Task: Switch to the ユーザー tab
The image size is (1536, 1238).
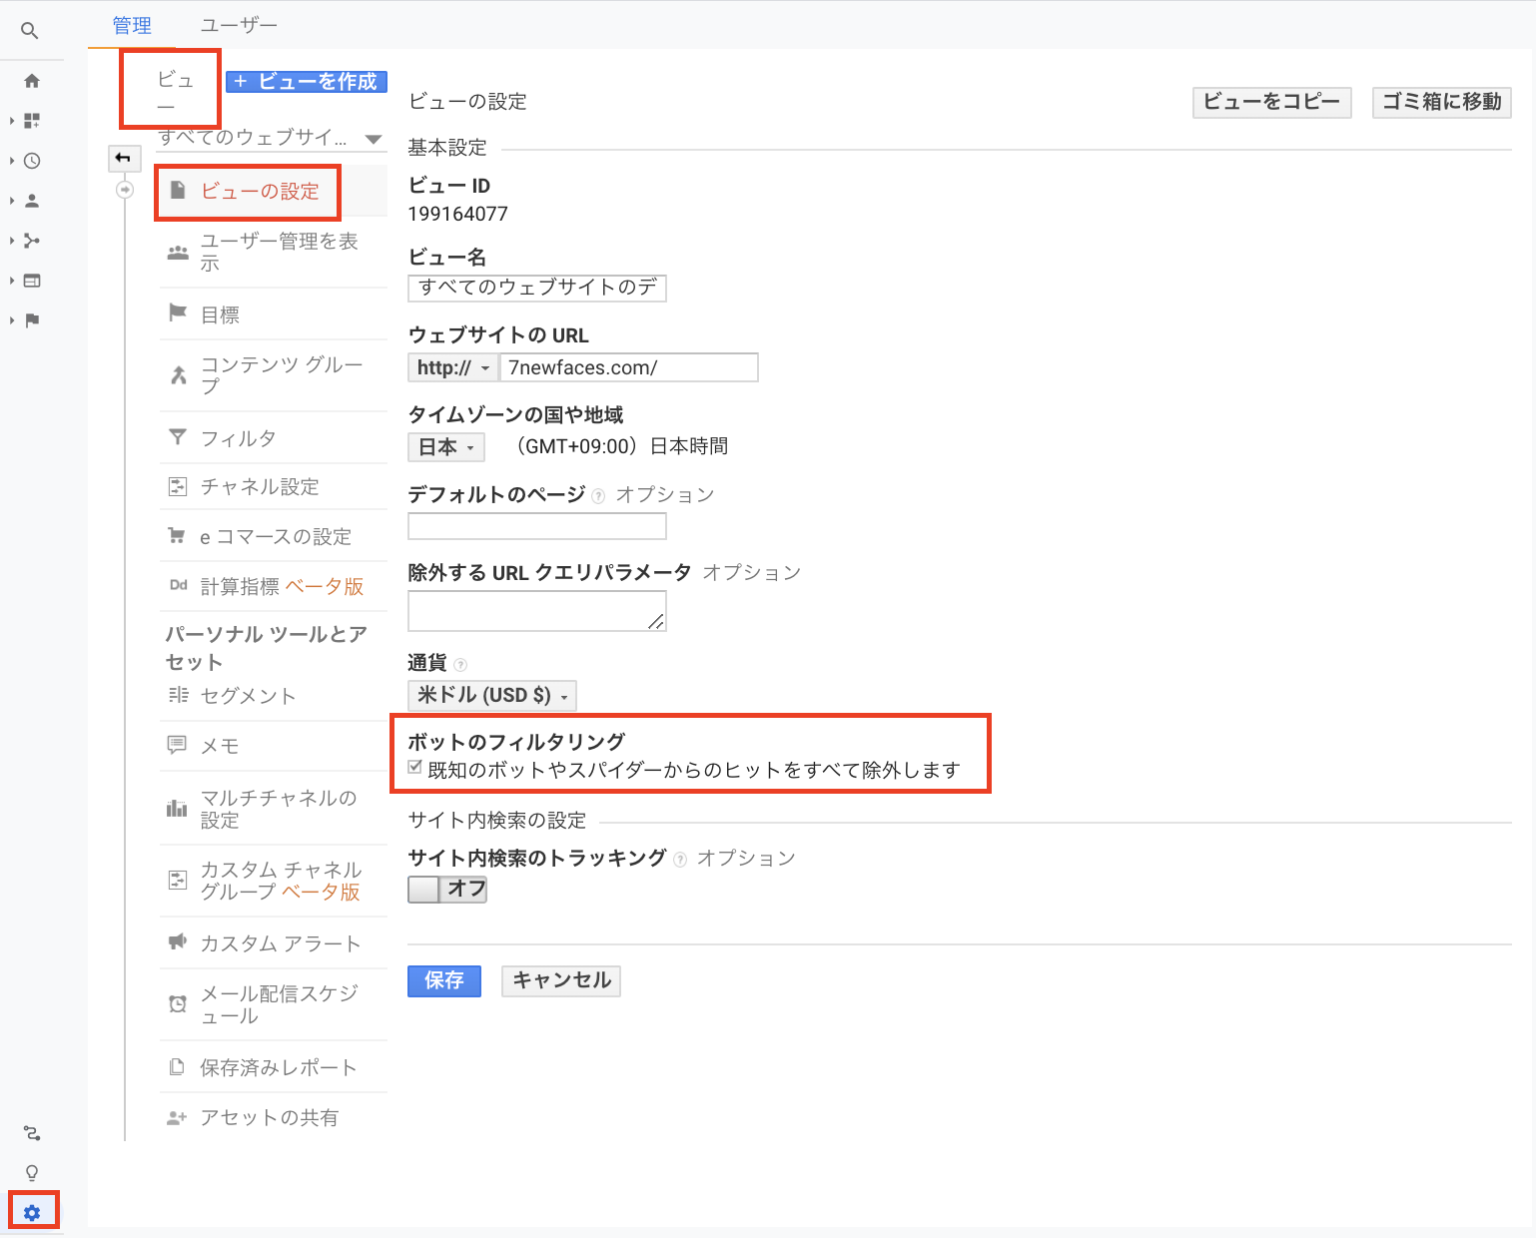Action: [238, 24]
